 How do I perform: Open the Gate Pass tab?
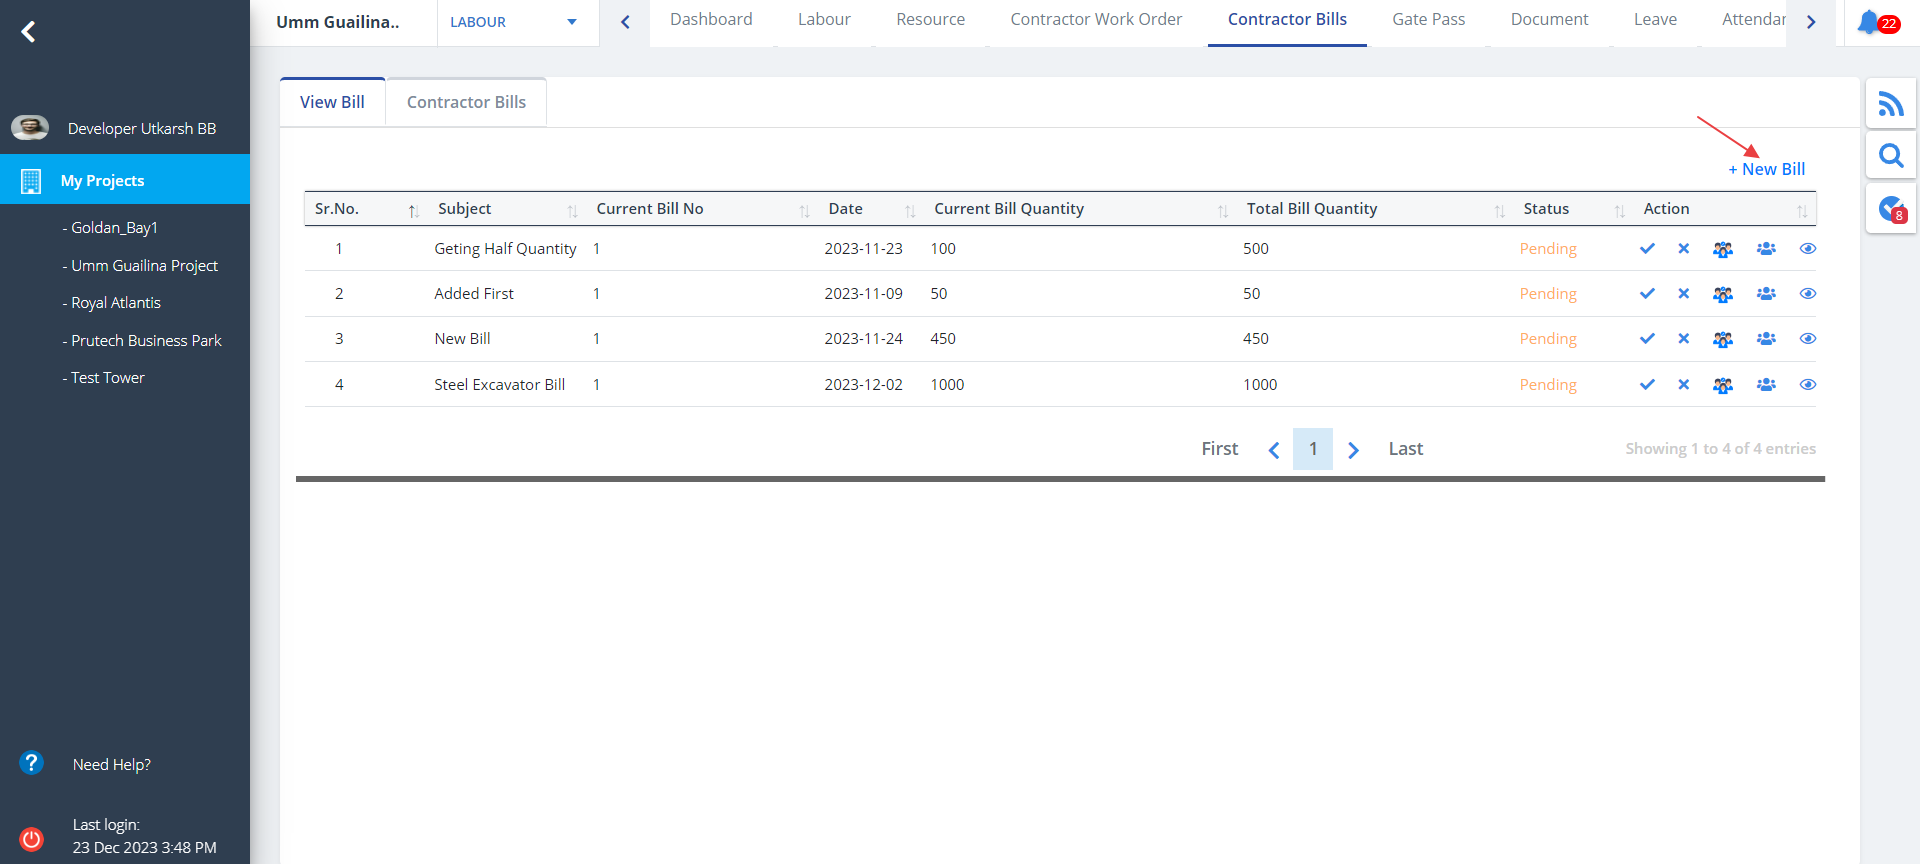pos(1428,20)
